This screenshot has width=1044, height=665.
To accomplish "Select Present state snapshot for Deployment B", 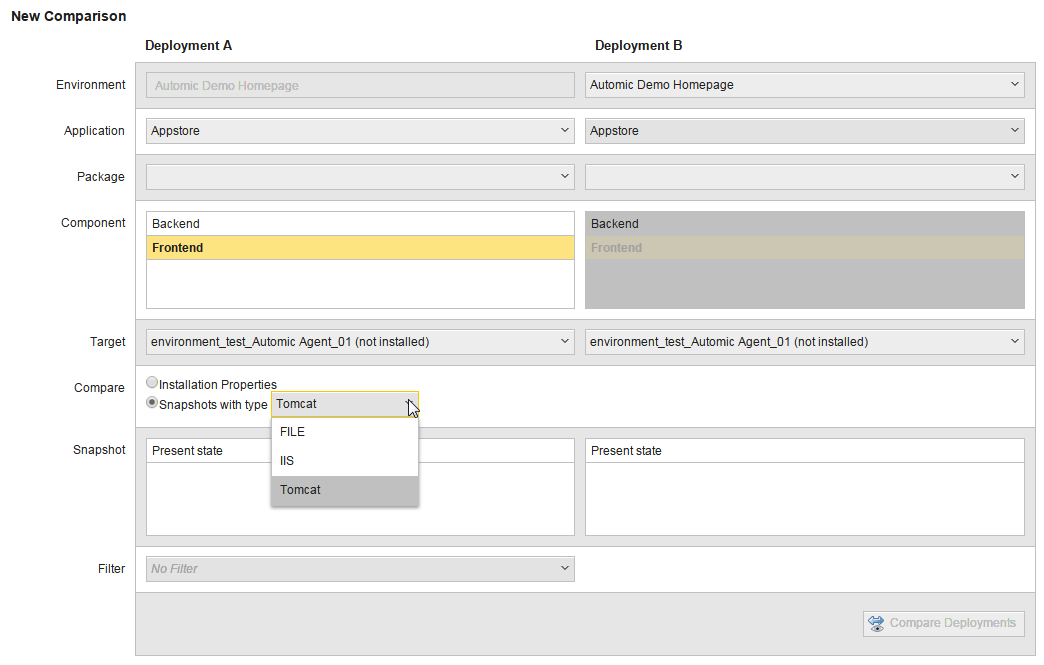I will click(x=804, y=451).
